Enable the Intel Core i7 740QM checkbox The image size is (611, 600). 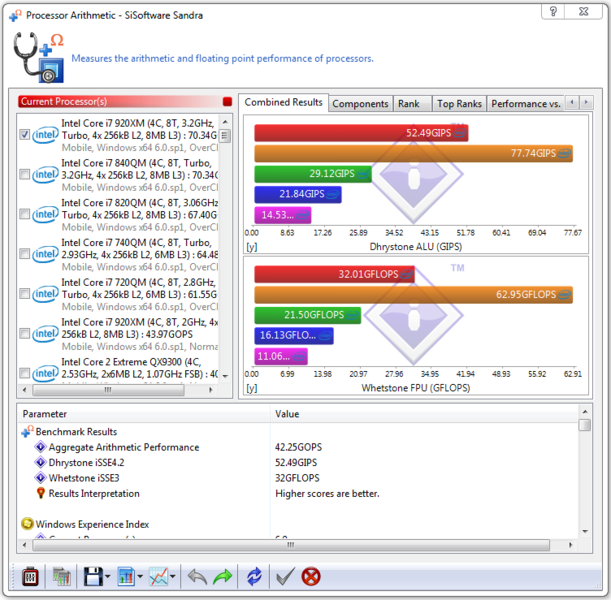tap(25, 254)
